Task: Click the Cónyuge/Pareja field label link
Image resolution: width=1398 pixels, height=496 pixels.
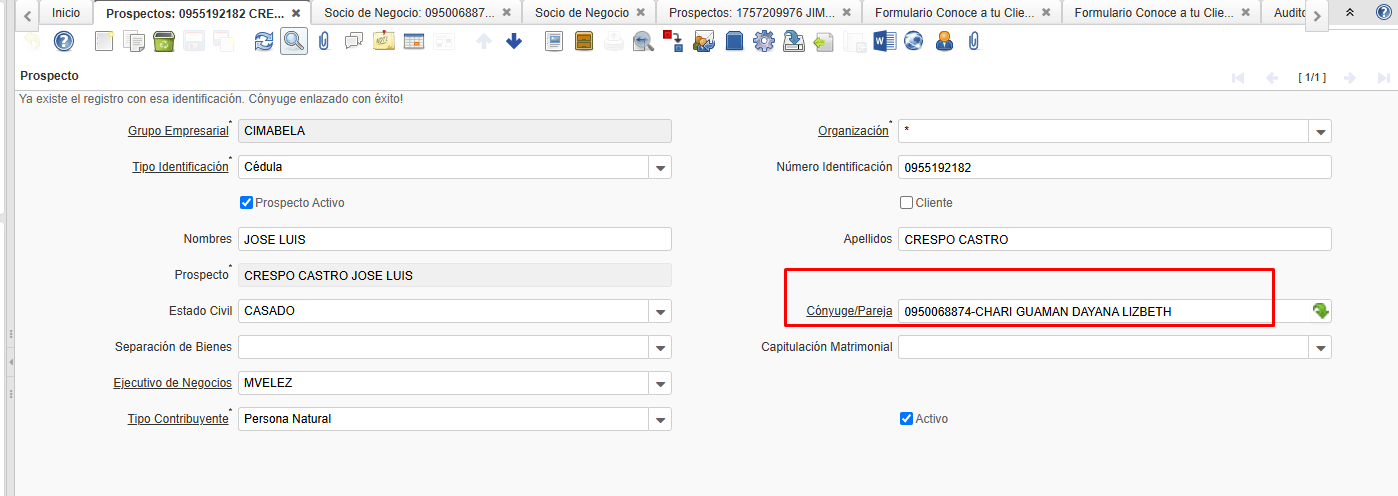Action: tap(849, 311)
